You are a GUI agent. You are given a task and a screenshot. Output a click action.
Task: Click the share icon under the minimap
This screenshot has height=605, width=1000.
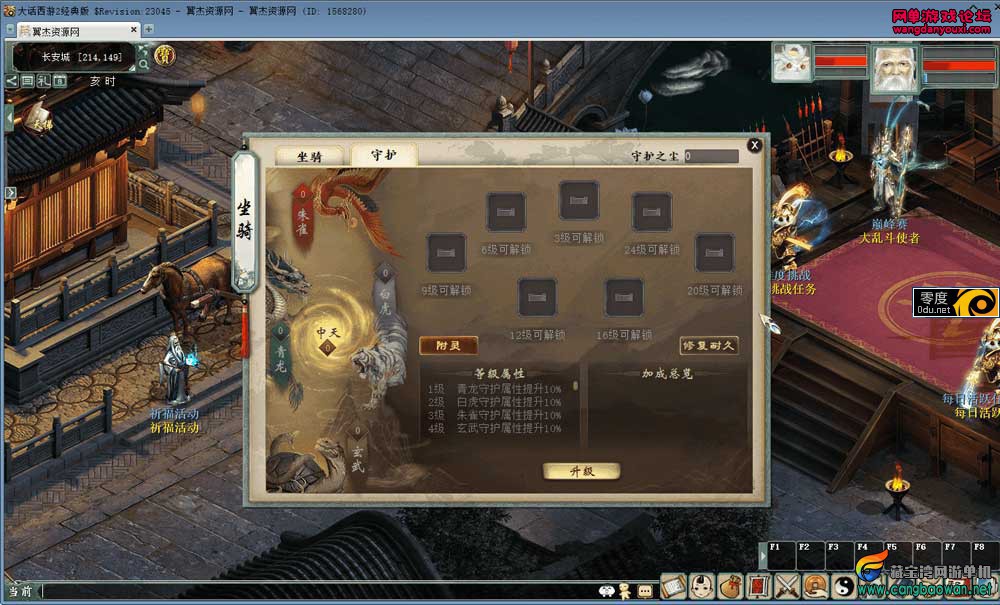pyautogui.click(x=12, y=81)
